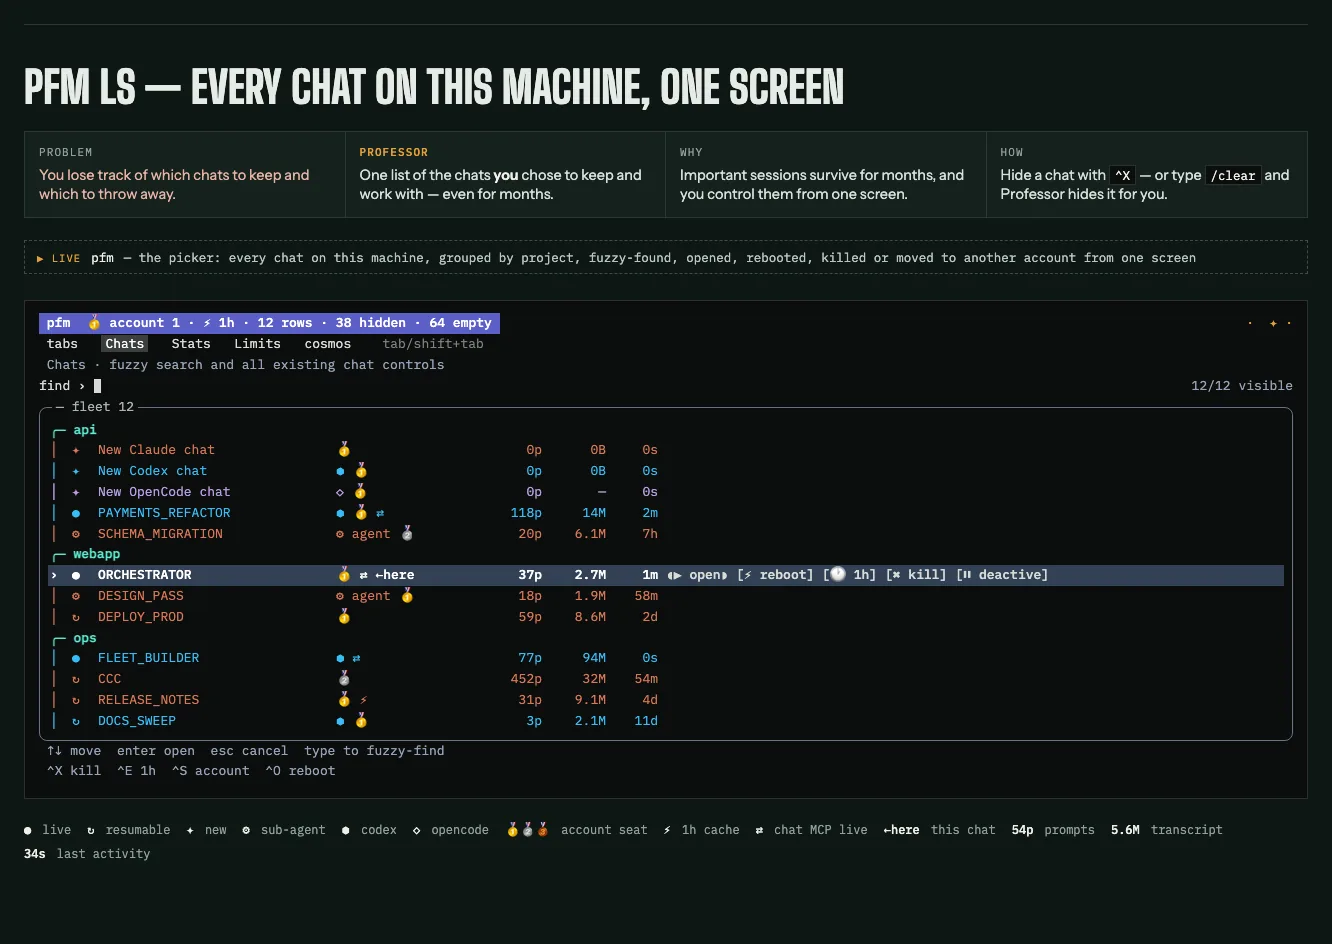Click the 1h clock action on ORCHESTRATOR row

click(850, 575)
